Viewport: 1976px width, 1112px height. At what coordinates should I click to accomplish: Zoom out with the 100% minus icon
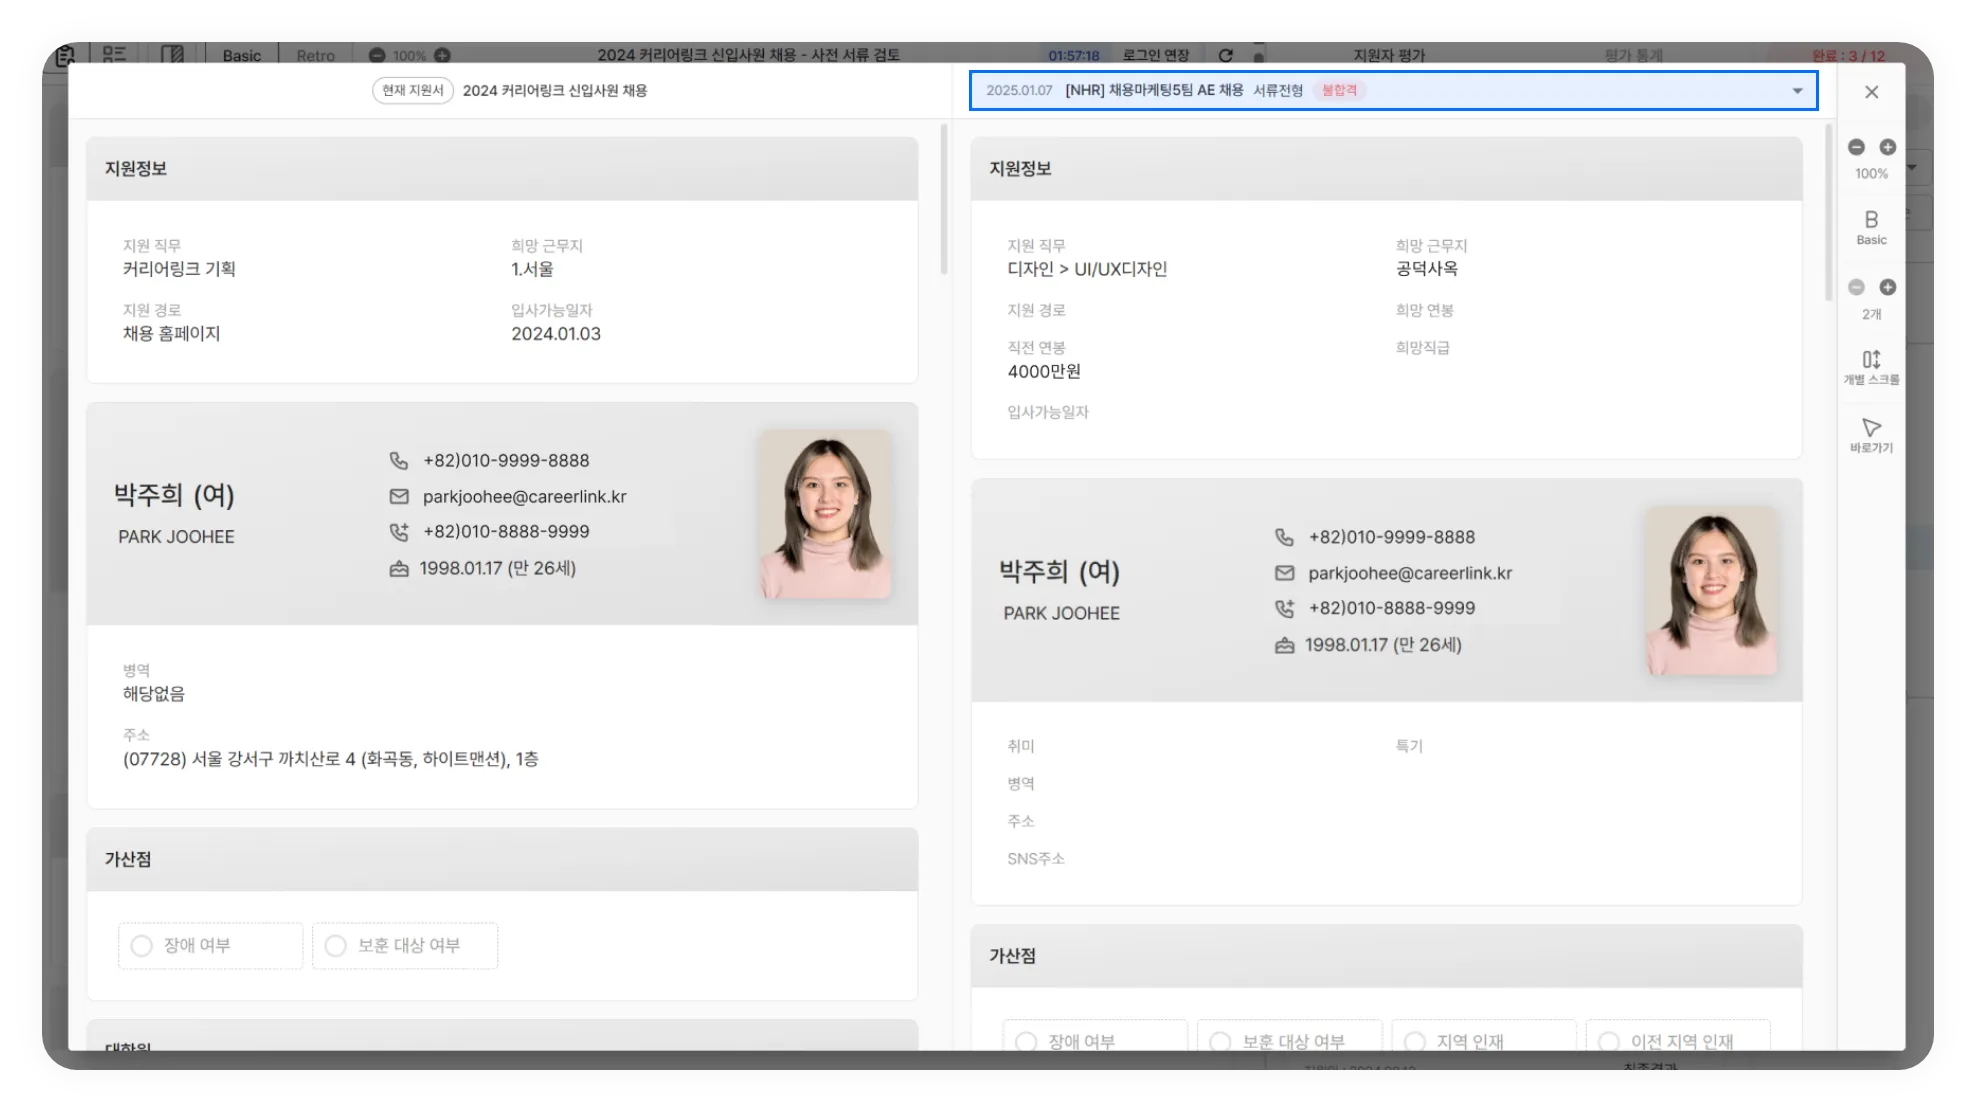1856,147
